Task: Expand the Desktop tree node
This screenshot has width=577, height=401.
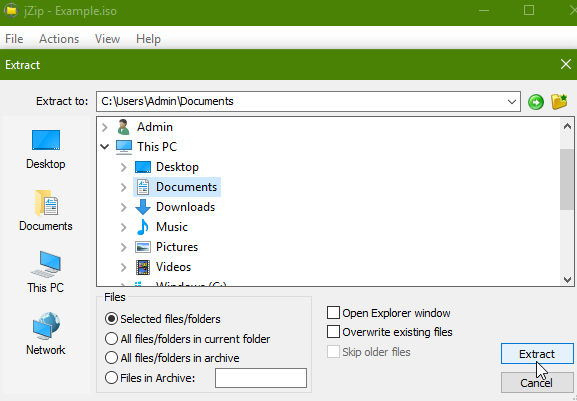Action: [124, 167]
